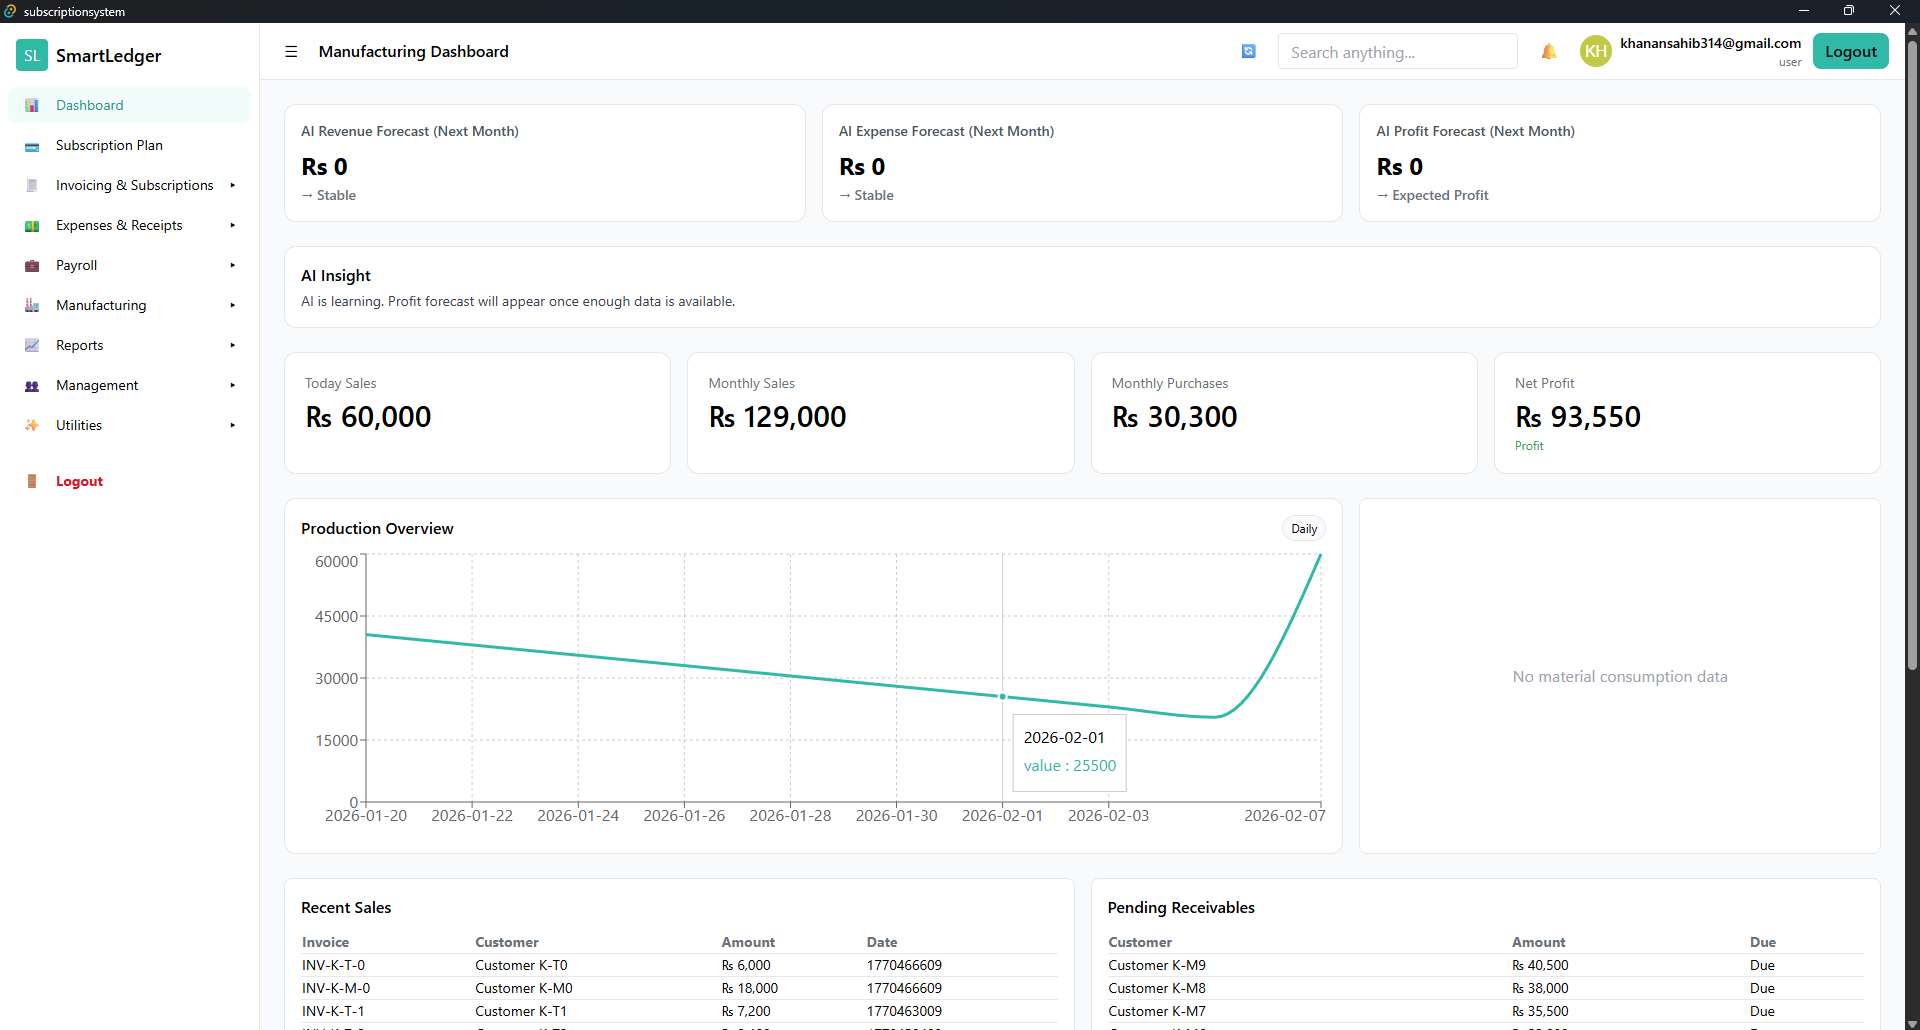The height and width of the screenshot is (1030, 1920).
Task: Click the Management people icon
Action: pyautogui.click(x=32, y=386)
